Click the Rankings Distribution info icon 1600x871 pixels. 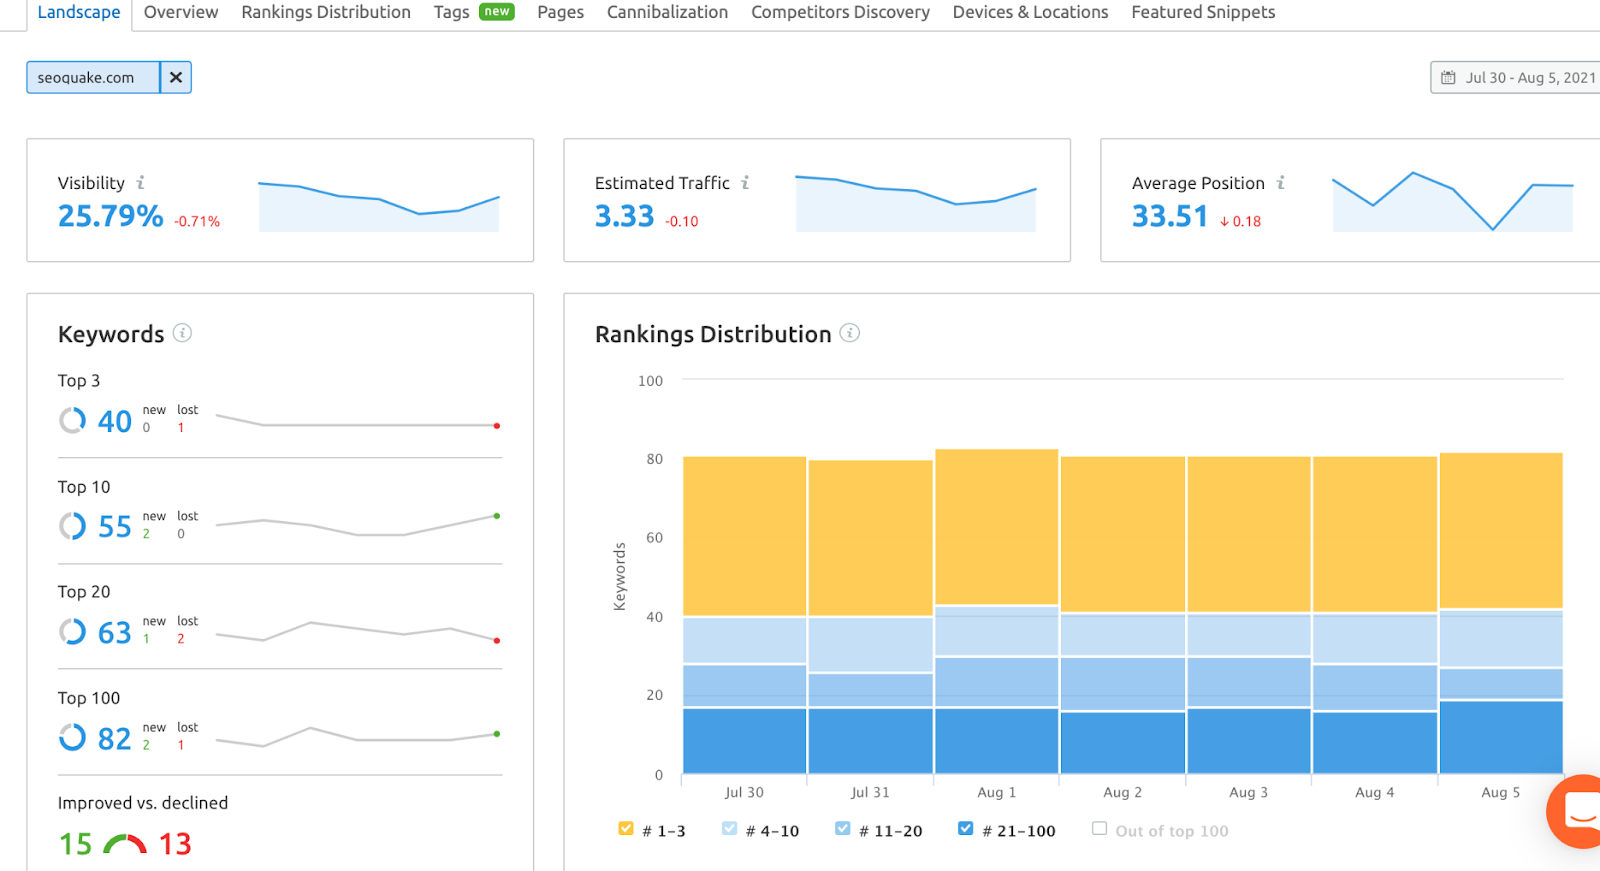point(849,333)
